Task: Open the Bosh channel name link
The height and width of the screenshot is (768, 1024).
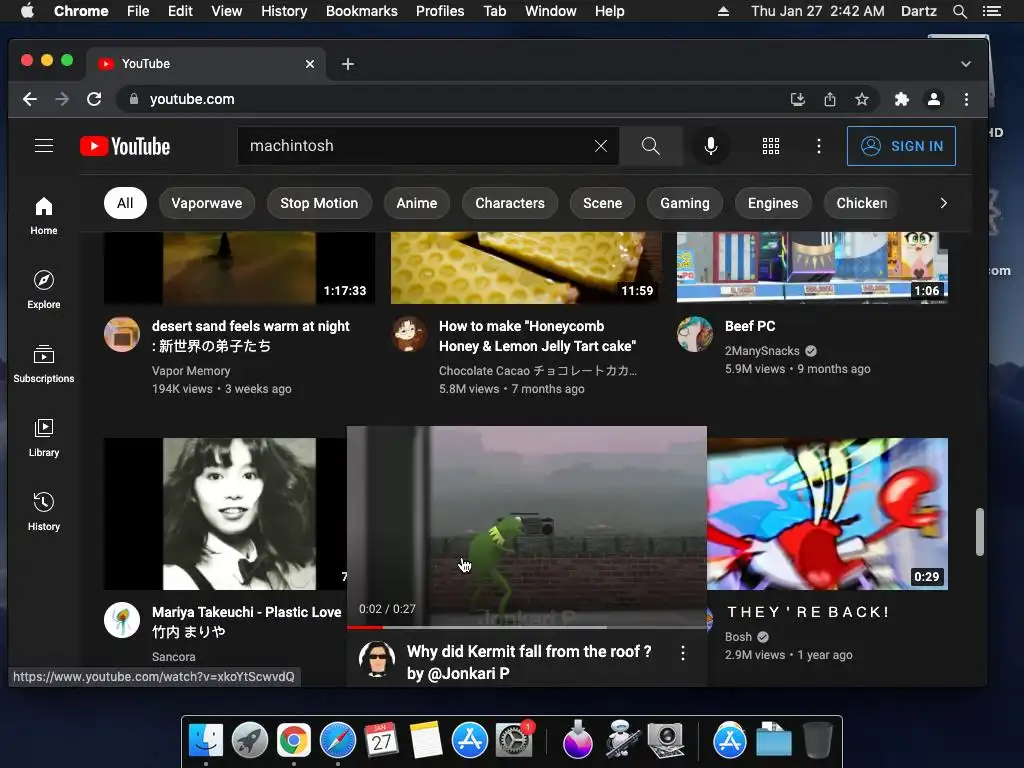Action: (x=738, y=637)
